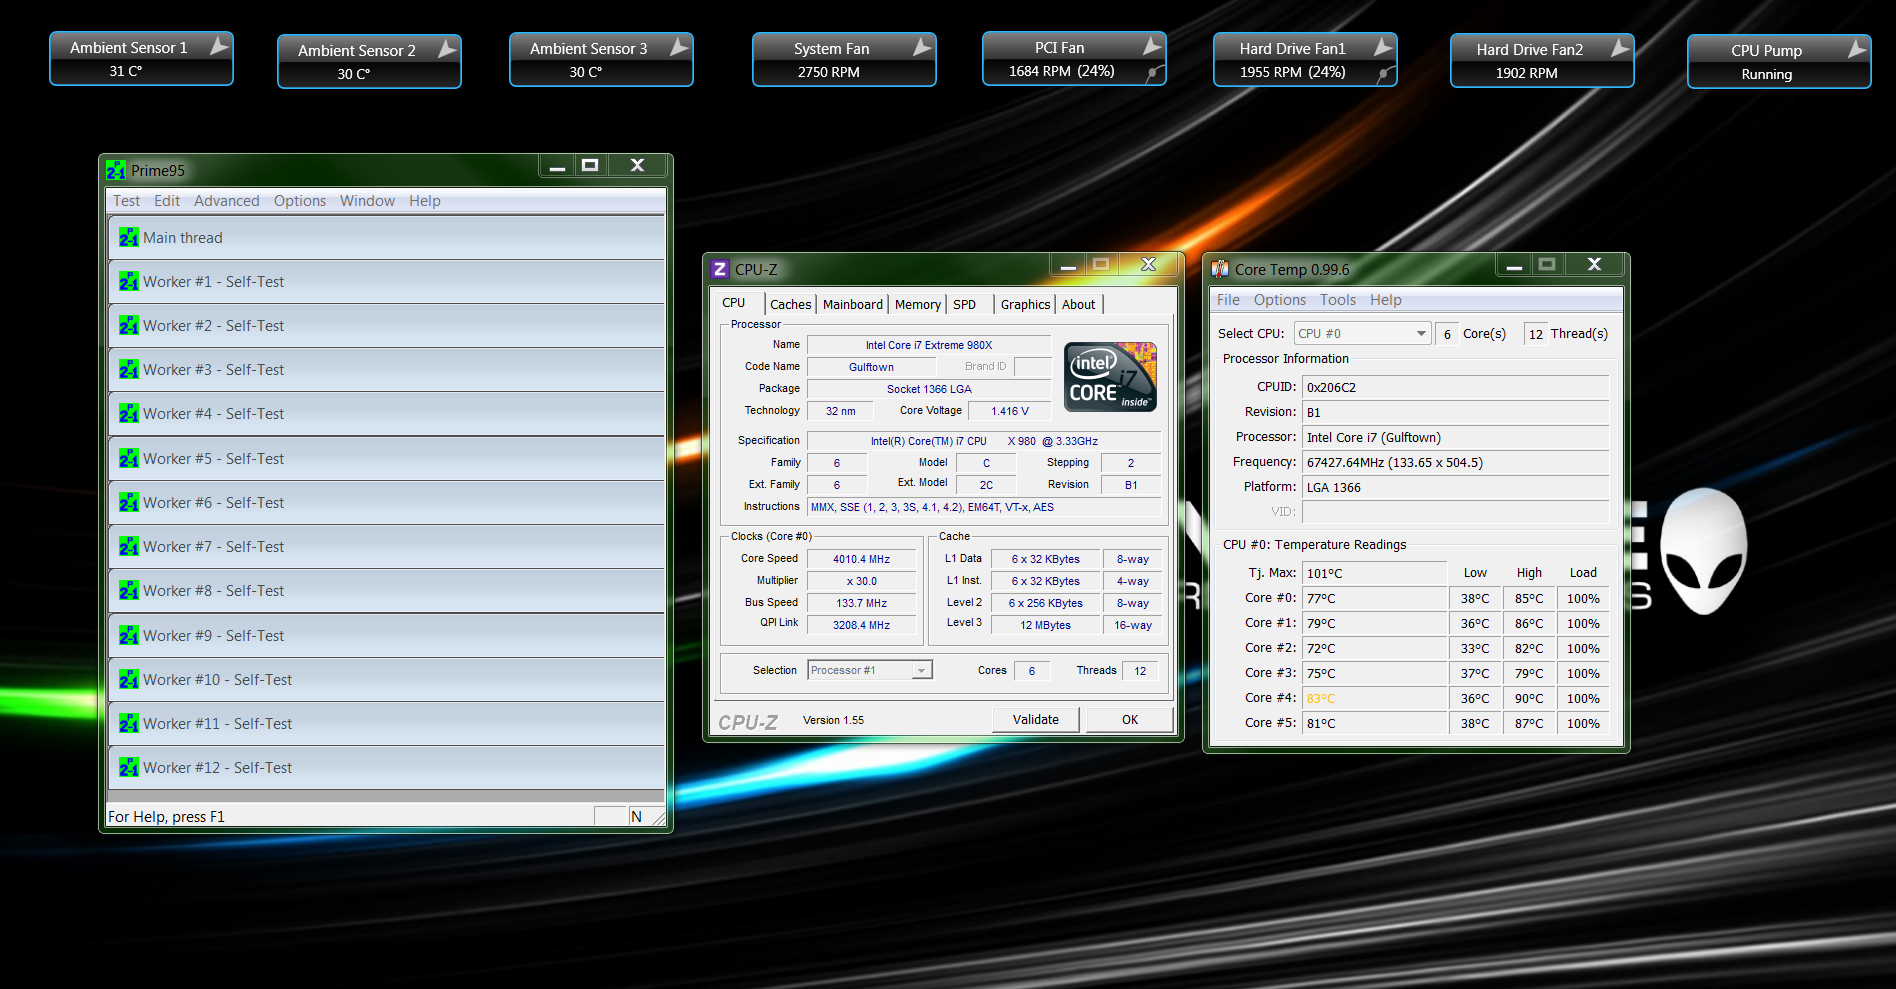This screenshot has height=989, width=1896.
Task: Click the Frequency field in Core Temp
Action: click(1456, 462)
